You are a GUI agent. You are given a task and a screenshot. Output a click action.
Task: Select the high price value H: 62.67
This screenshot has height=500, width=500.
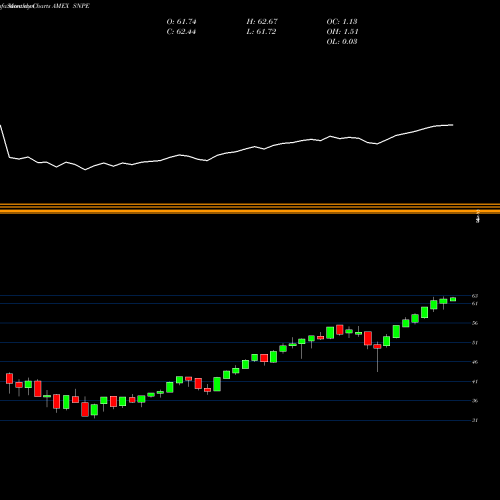pos(262,22)
